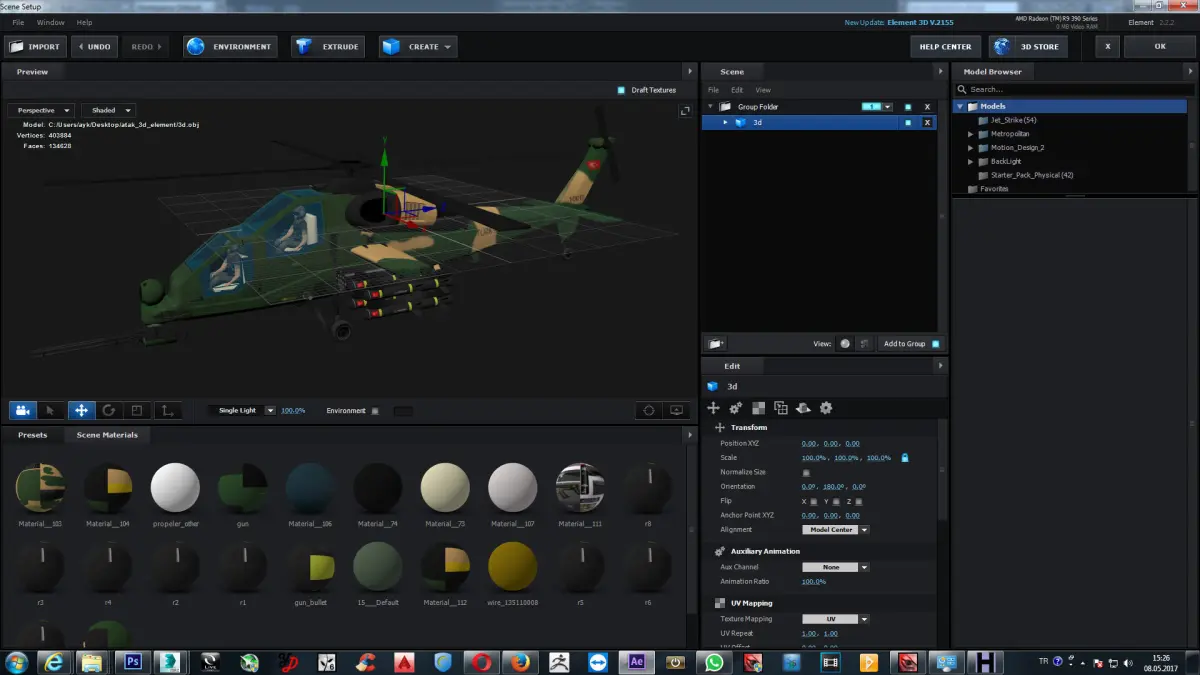
Task: Toggle the Draft Textures checkbox
Action: click(621, 90)
